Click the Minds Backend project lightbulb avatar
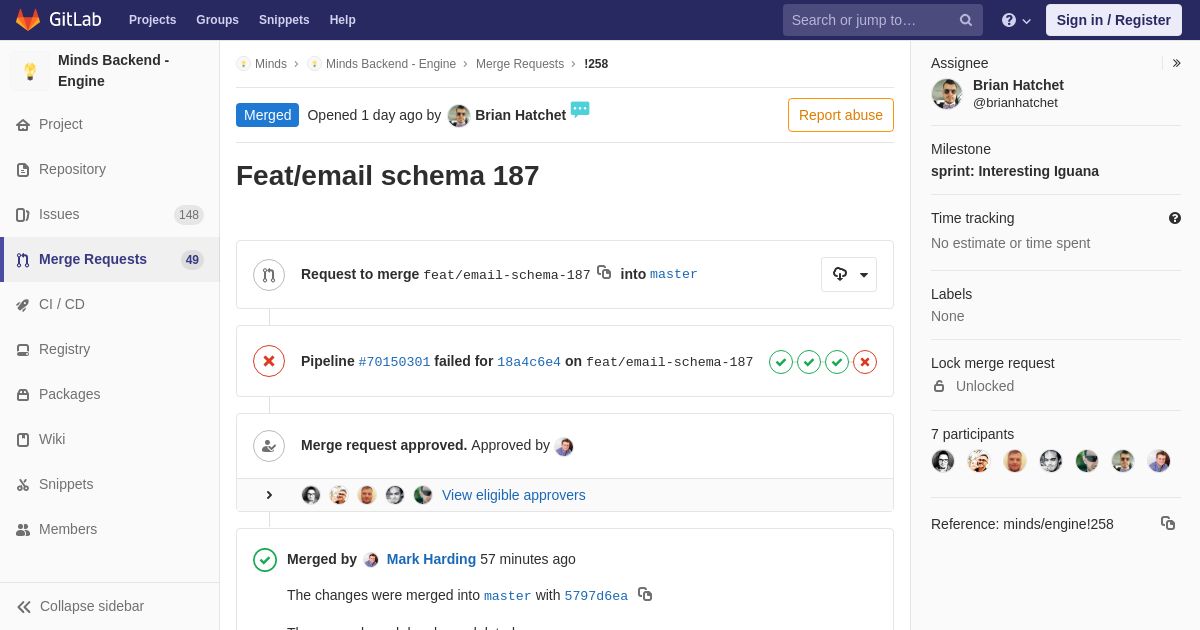This screenshot has width=1200, height=630. (30, 71)
